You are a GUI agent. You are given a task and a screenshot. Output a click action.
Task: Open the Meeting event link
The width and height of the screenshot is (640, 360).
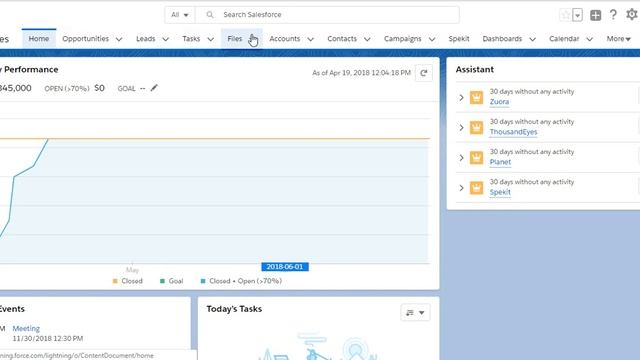point(26,329)
